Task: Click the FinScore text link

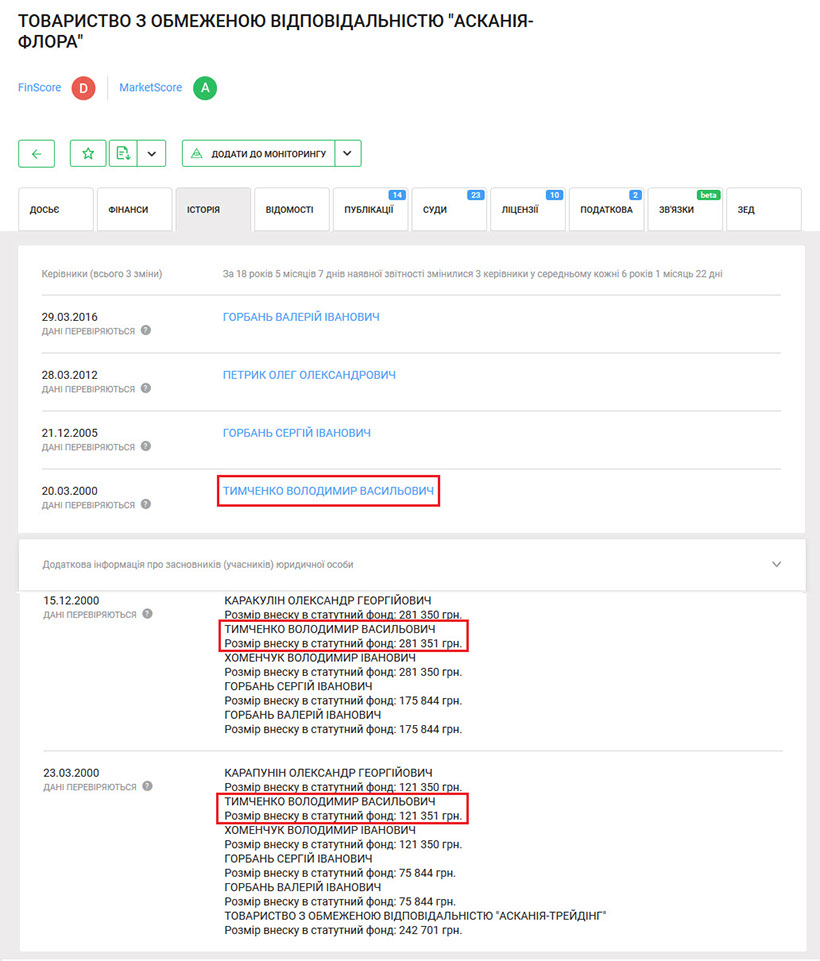Action: pyautogui.click(x=39, y=88)
